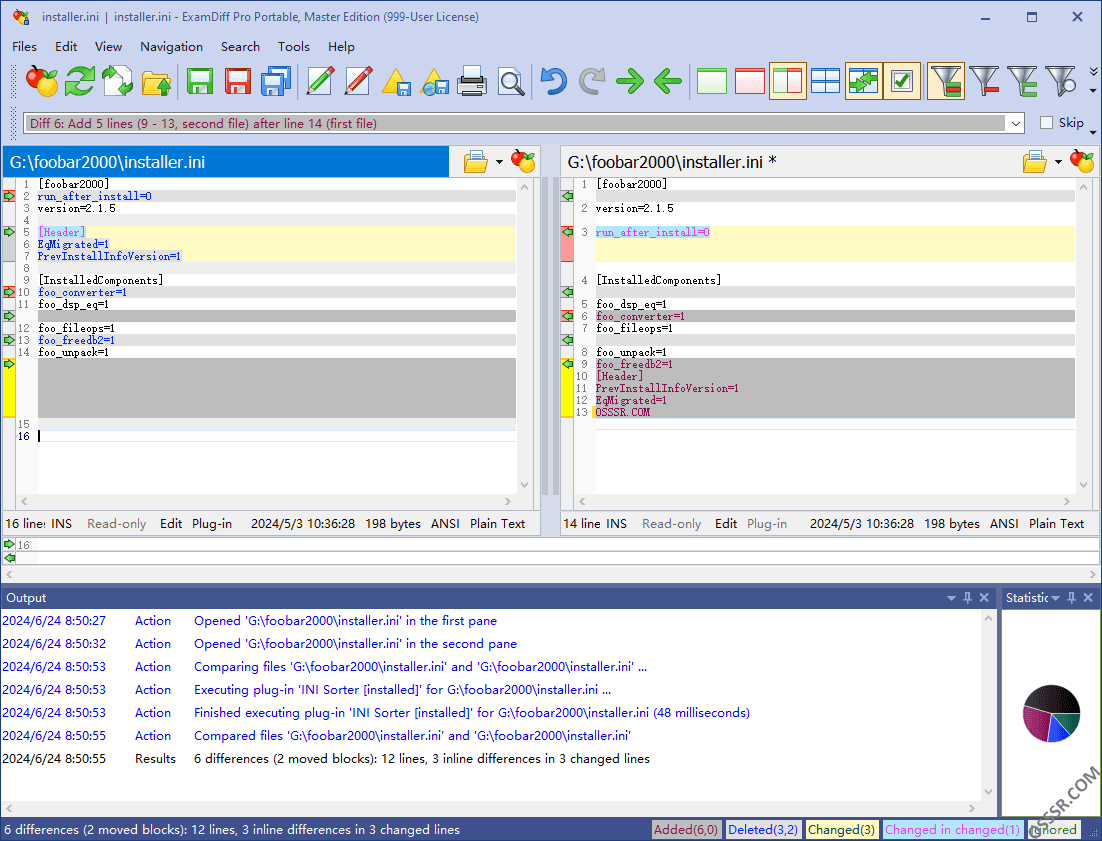Toggle vertical split panes view

coord(787,82)
